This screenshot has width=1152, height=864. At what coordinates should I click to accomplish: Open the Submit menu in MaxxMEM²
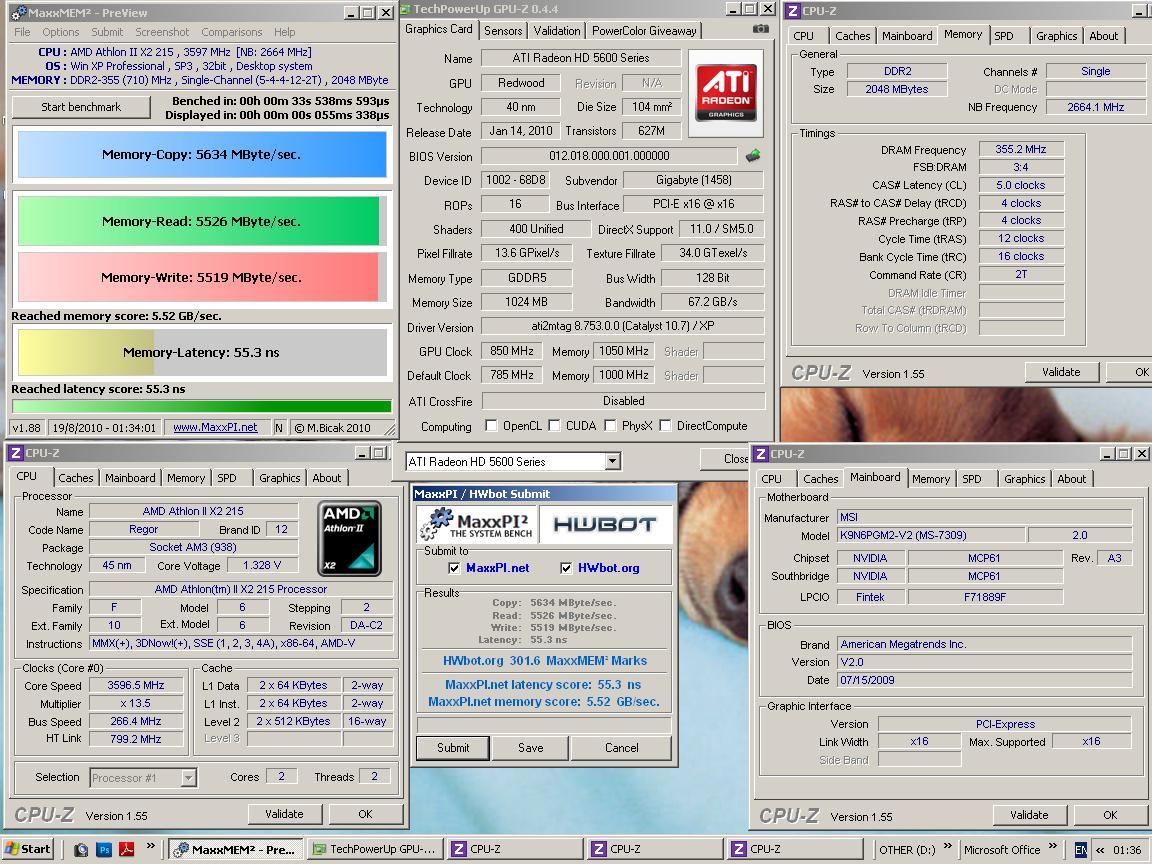click(107, 32)
